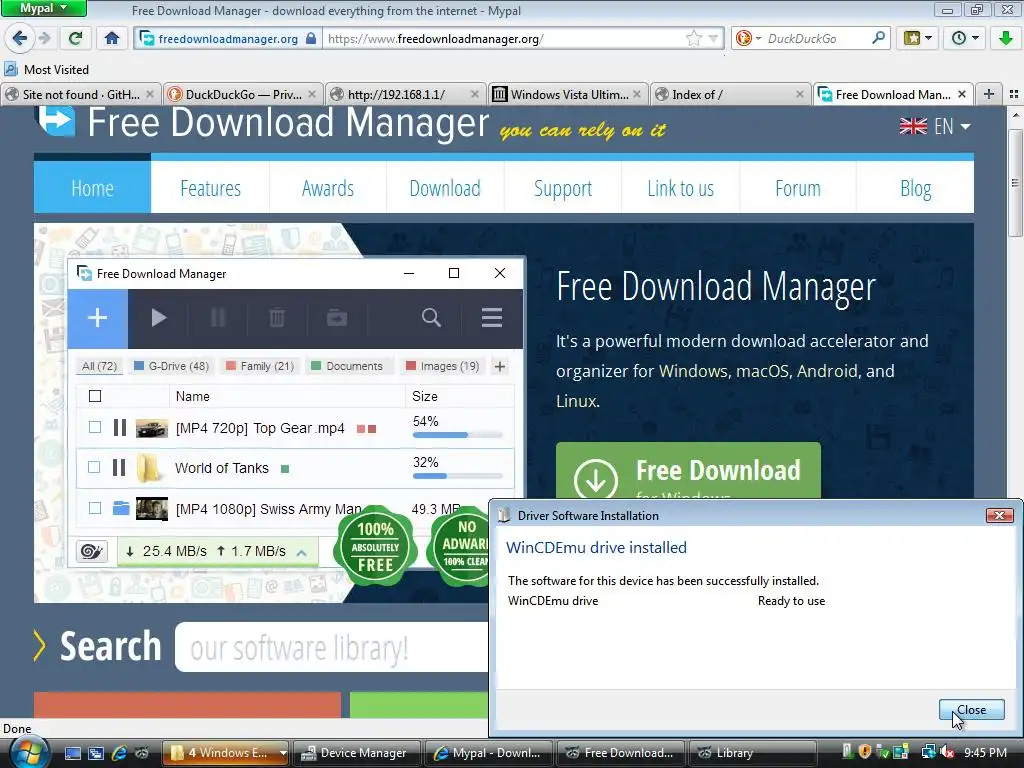Switch to the http://192.168.1.1/ tab

[396, 95]
